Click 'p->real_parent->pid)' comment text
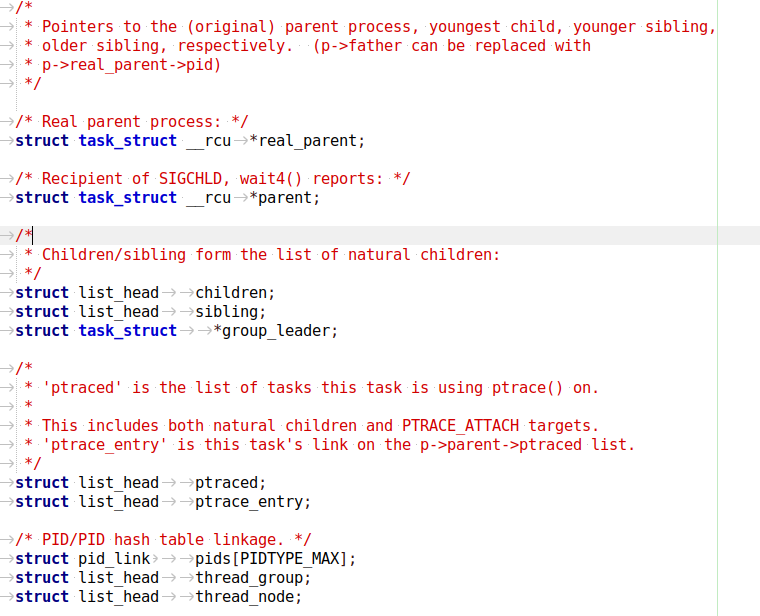This screenshot has width=760, height=616. pyautogui.click(x=131, y=65)
